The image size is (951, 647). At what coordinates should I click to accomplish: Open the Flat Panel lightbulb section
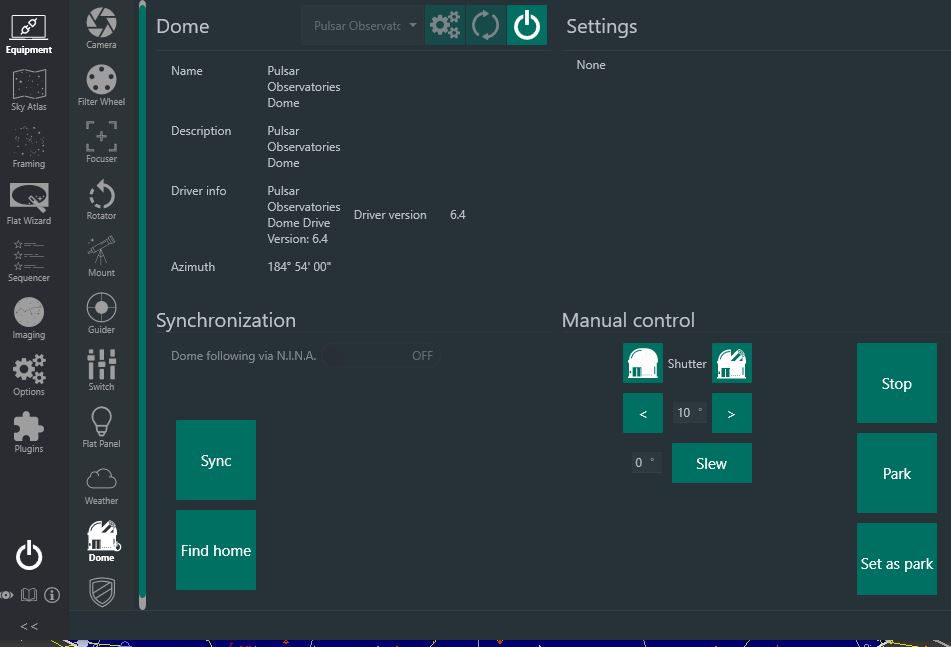(101, 427)
